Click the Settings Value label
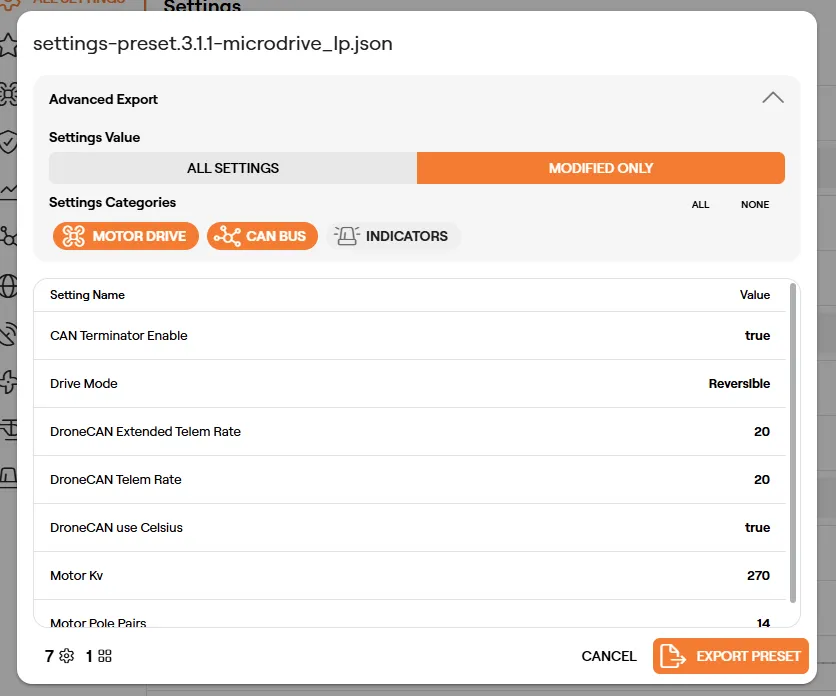Viewport: 836px width, 696px height. 94,137
